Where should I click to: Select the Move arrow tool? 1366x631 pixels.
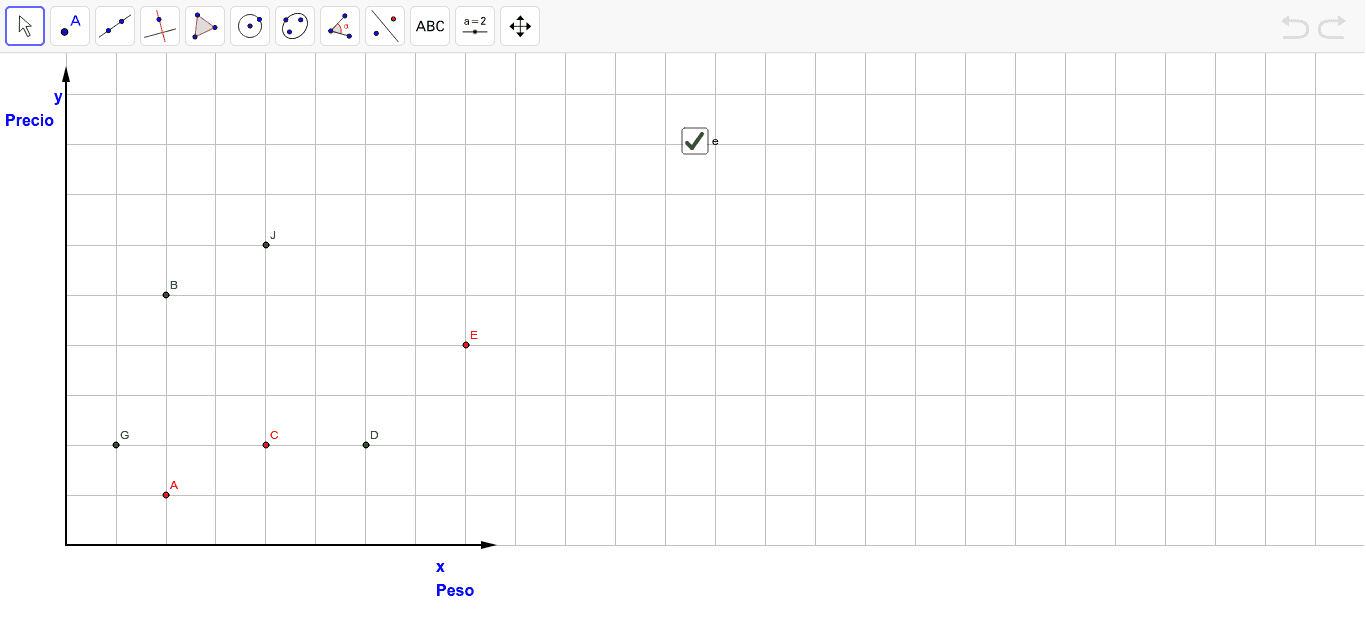(x=25, y=26)
